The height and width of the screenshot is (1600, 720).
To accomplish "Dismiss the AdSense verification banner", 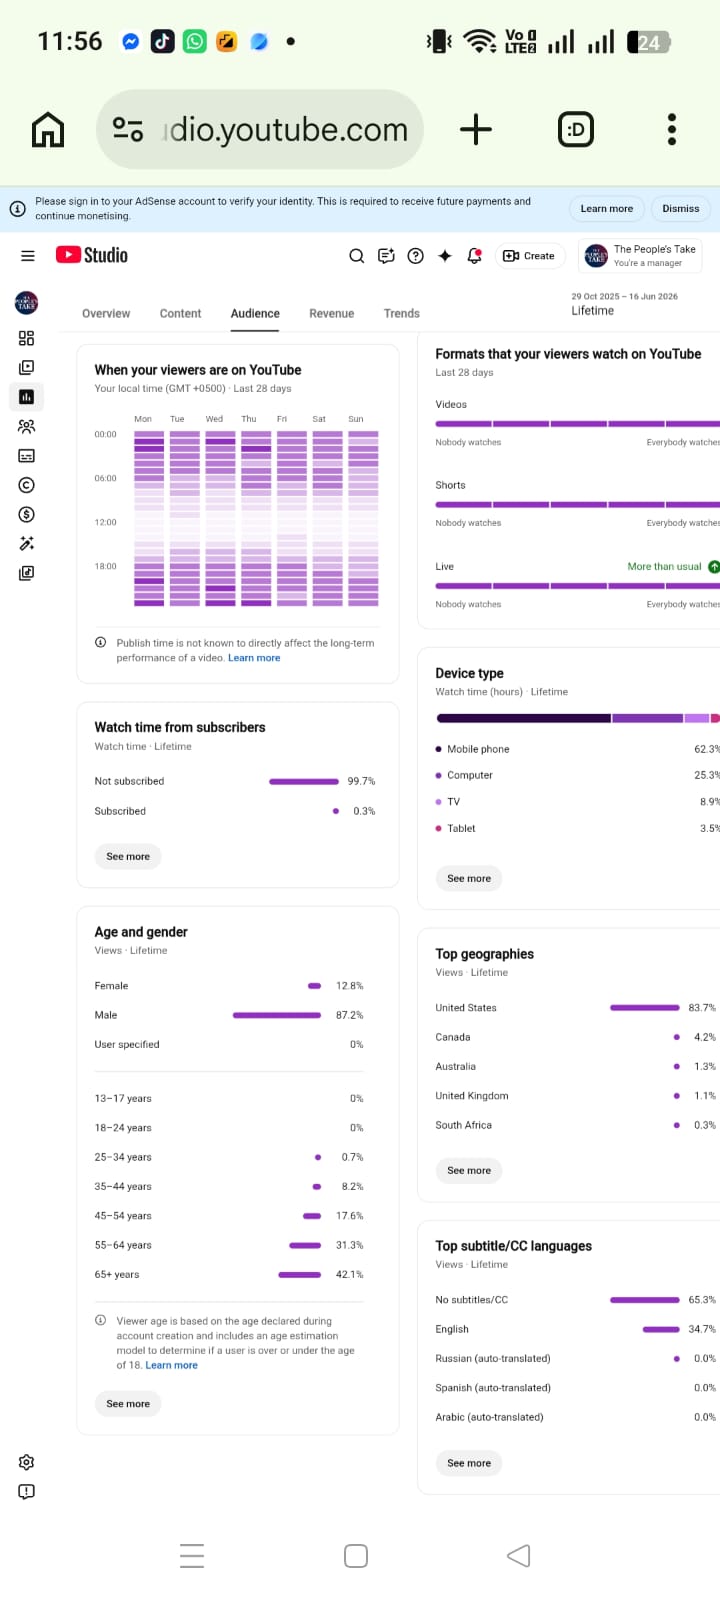I will click(x=681, y=209).
